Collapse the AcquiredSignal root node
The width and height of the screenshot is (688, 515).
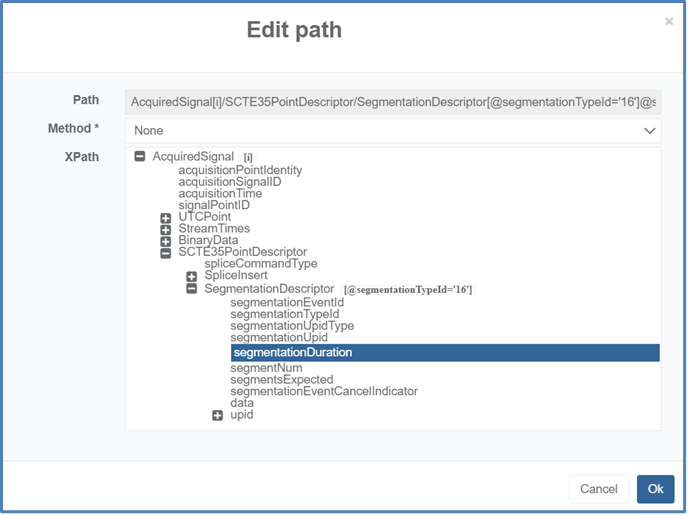(x=140, y=157)
